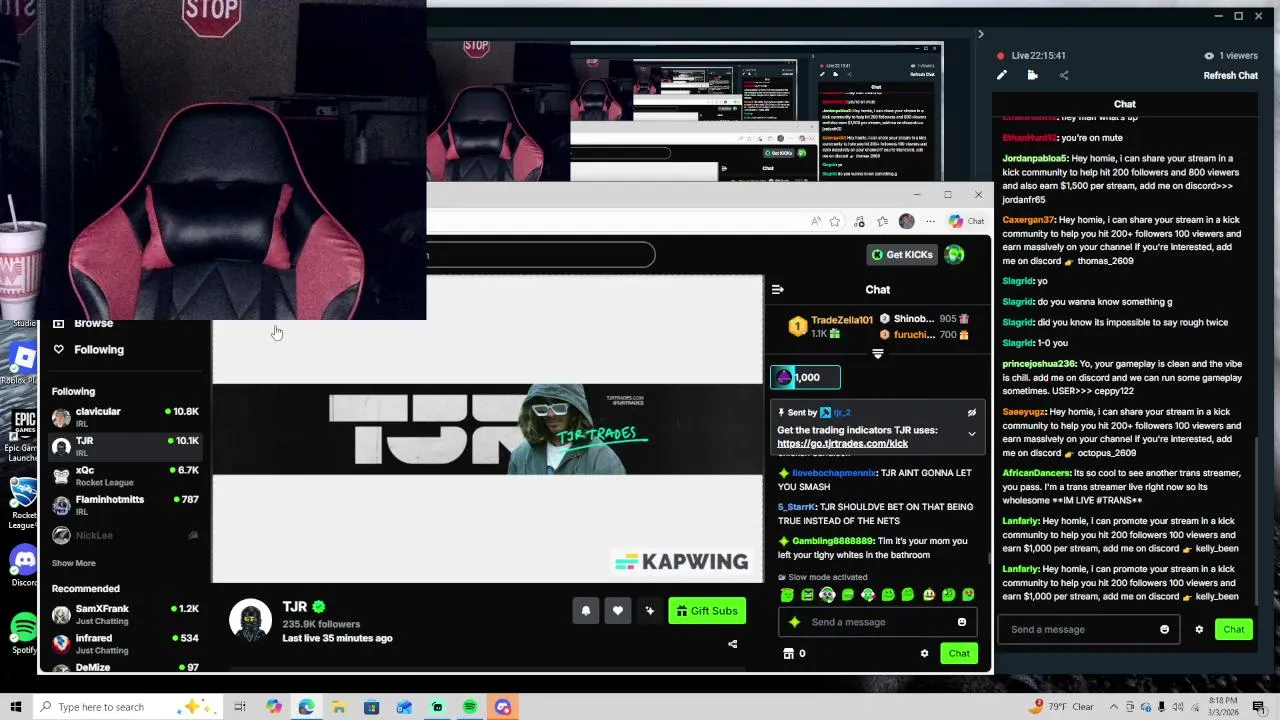The height and width of the screenshot is (720, 1280).
Task: Open Spotify from the taskbar
Action: [x=470, y=707]
